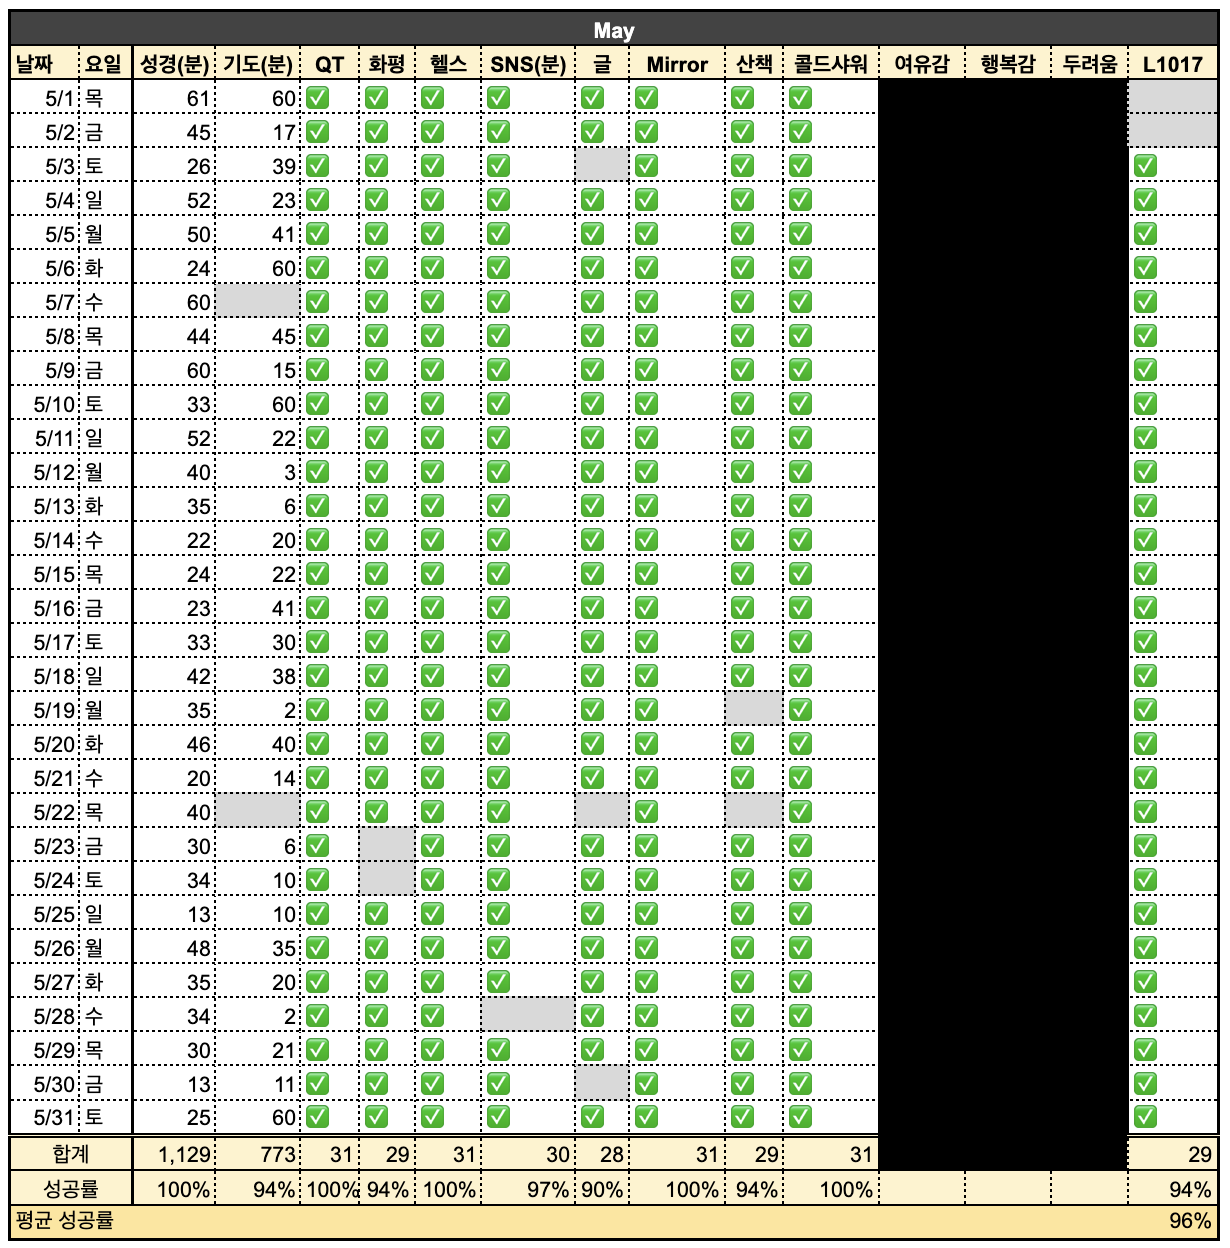1230x1248 pixels.
Task: Toggle the QT checkbox in row 5/22
Action: pos(318,812)
